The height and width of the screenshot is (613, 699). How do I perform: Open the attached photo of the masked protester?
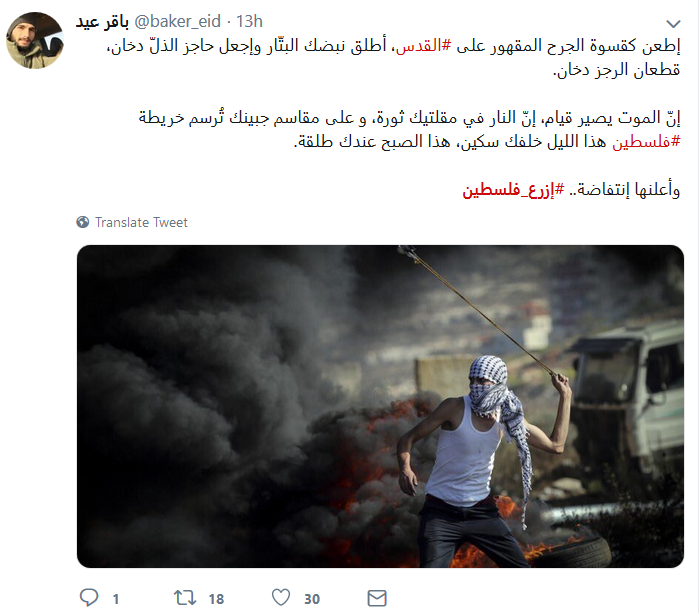[x=380, y=406]
